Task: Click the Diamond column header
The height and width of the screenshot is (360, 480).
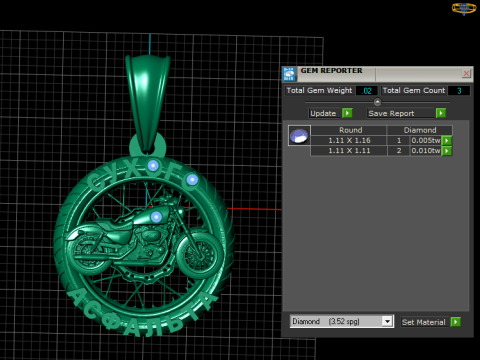Action: click(x=420, y=130)
